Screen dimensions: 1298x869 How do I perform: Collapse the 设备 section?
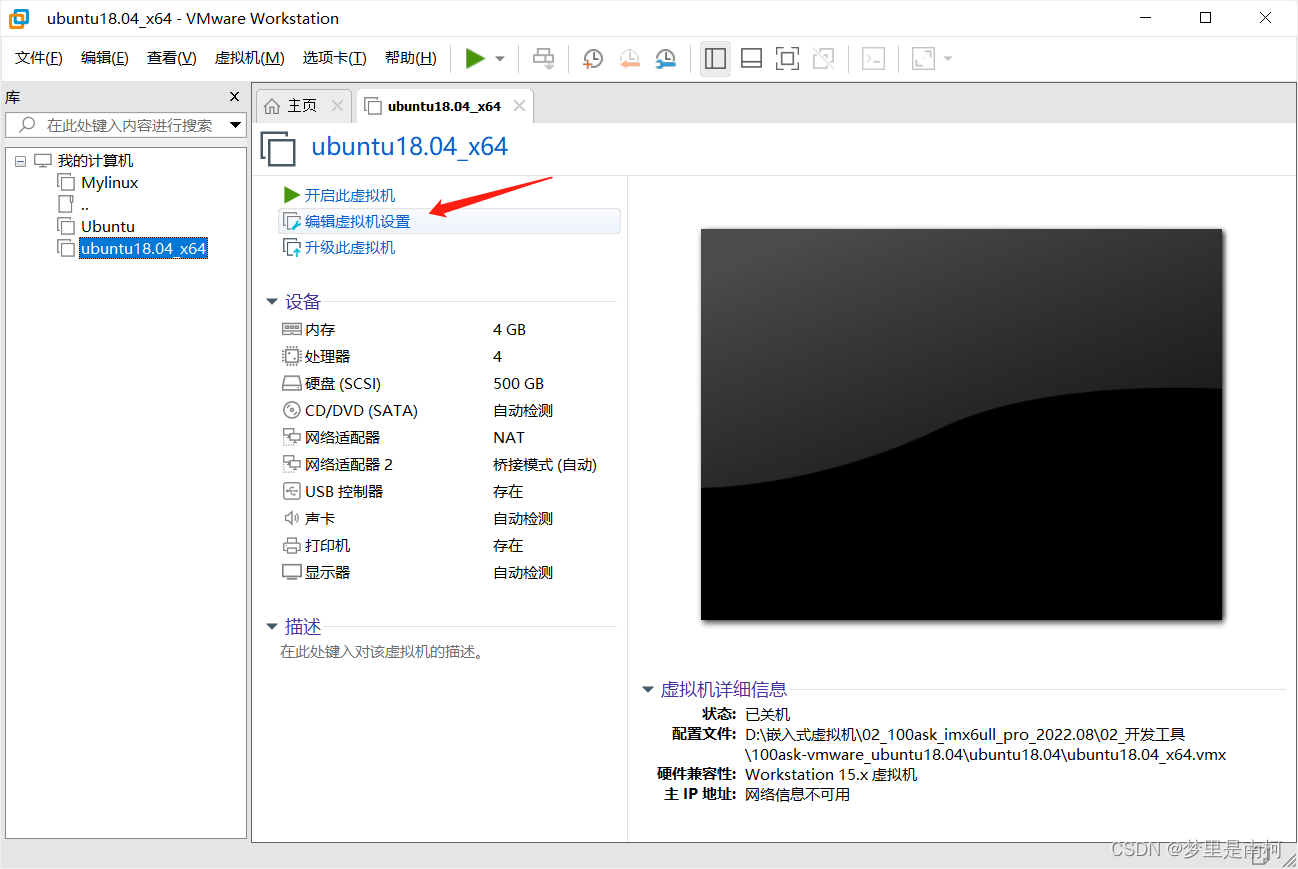[272, 302]
